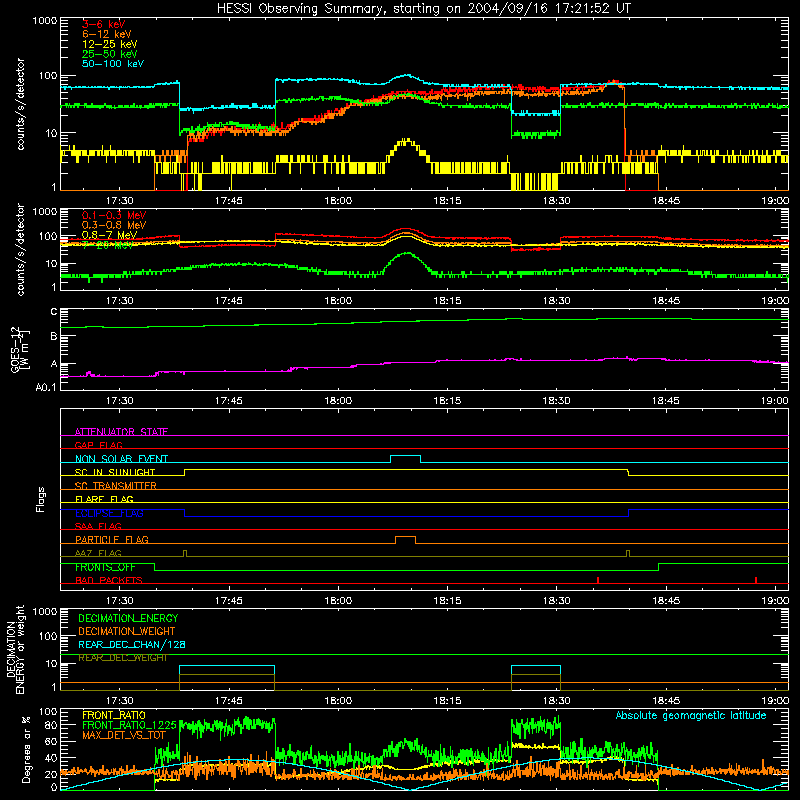Click the REAR_DEC_WEIGHT legend label

click(x=122, y=658)
